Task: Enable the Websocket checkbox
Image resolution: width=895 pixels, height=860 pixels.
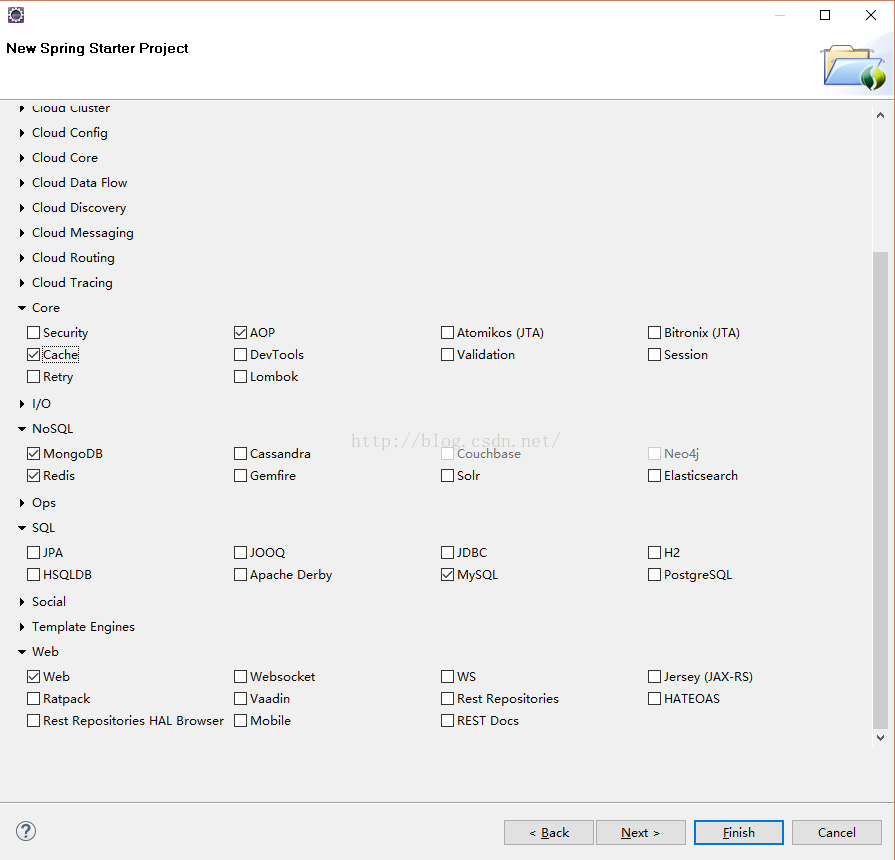Action: pyautogui.click(x=240, y=676)
